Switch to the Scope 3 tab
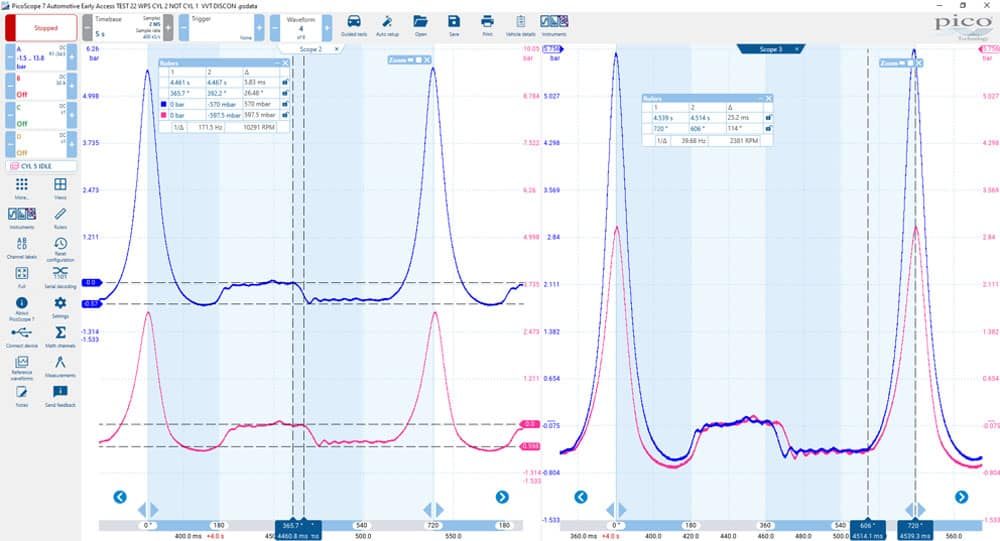Image resolution: width=1000 pixels, height=541 pixels. (768, 49)
